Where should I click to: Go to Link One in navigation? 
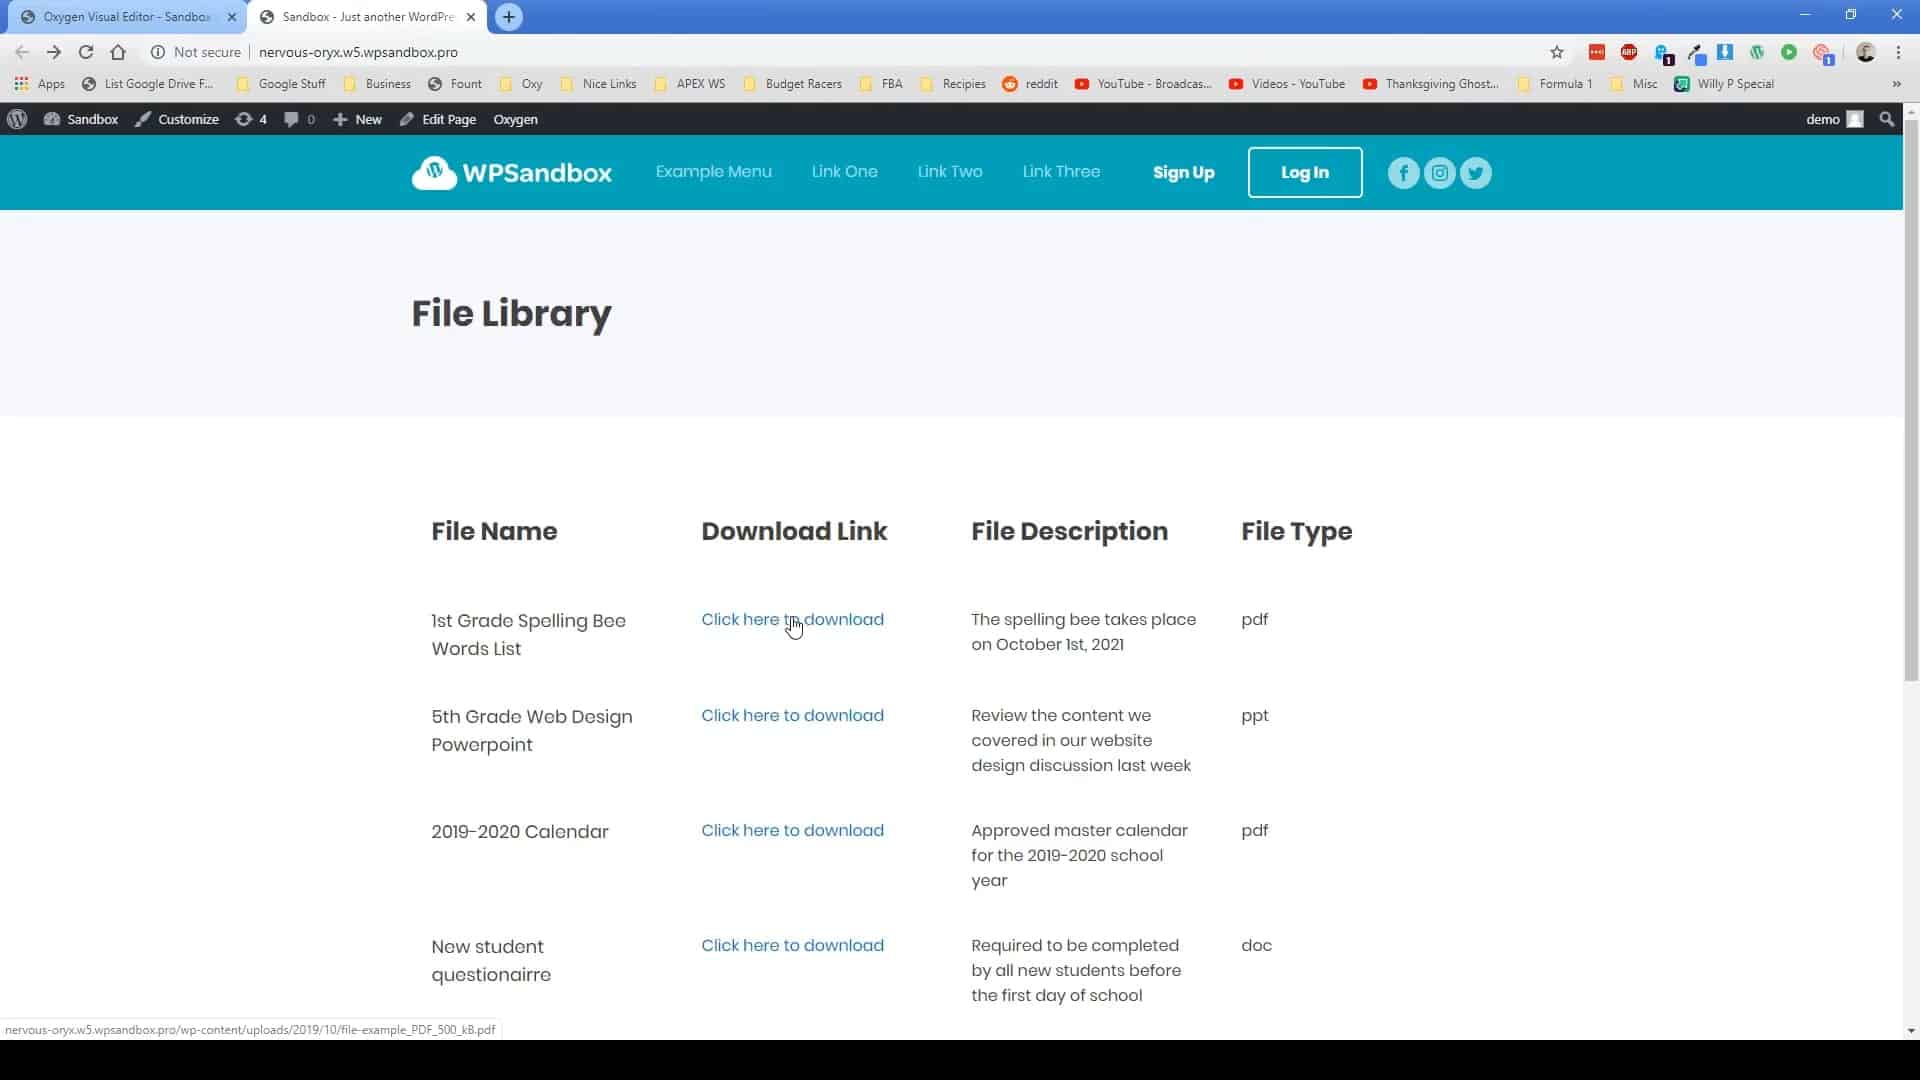click(x=844, y=172)
